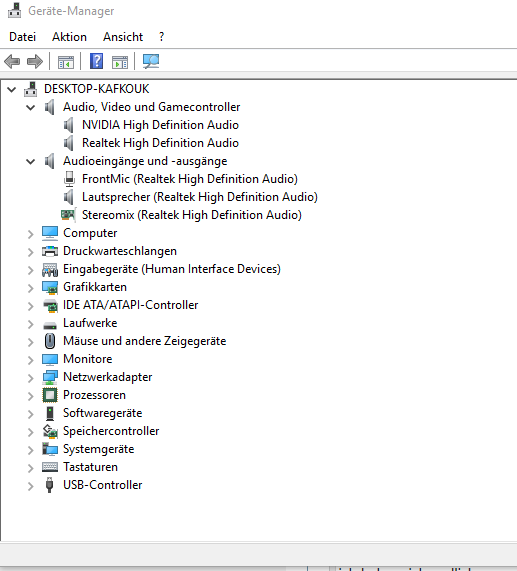Viewport: 517px width, 571px height.
Task: Click the scan for hardware changes icon
Action: click(151, 61)
